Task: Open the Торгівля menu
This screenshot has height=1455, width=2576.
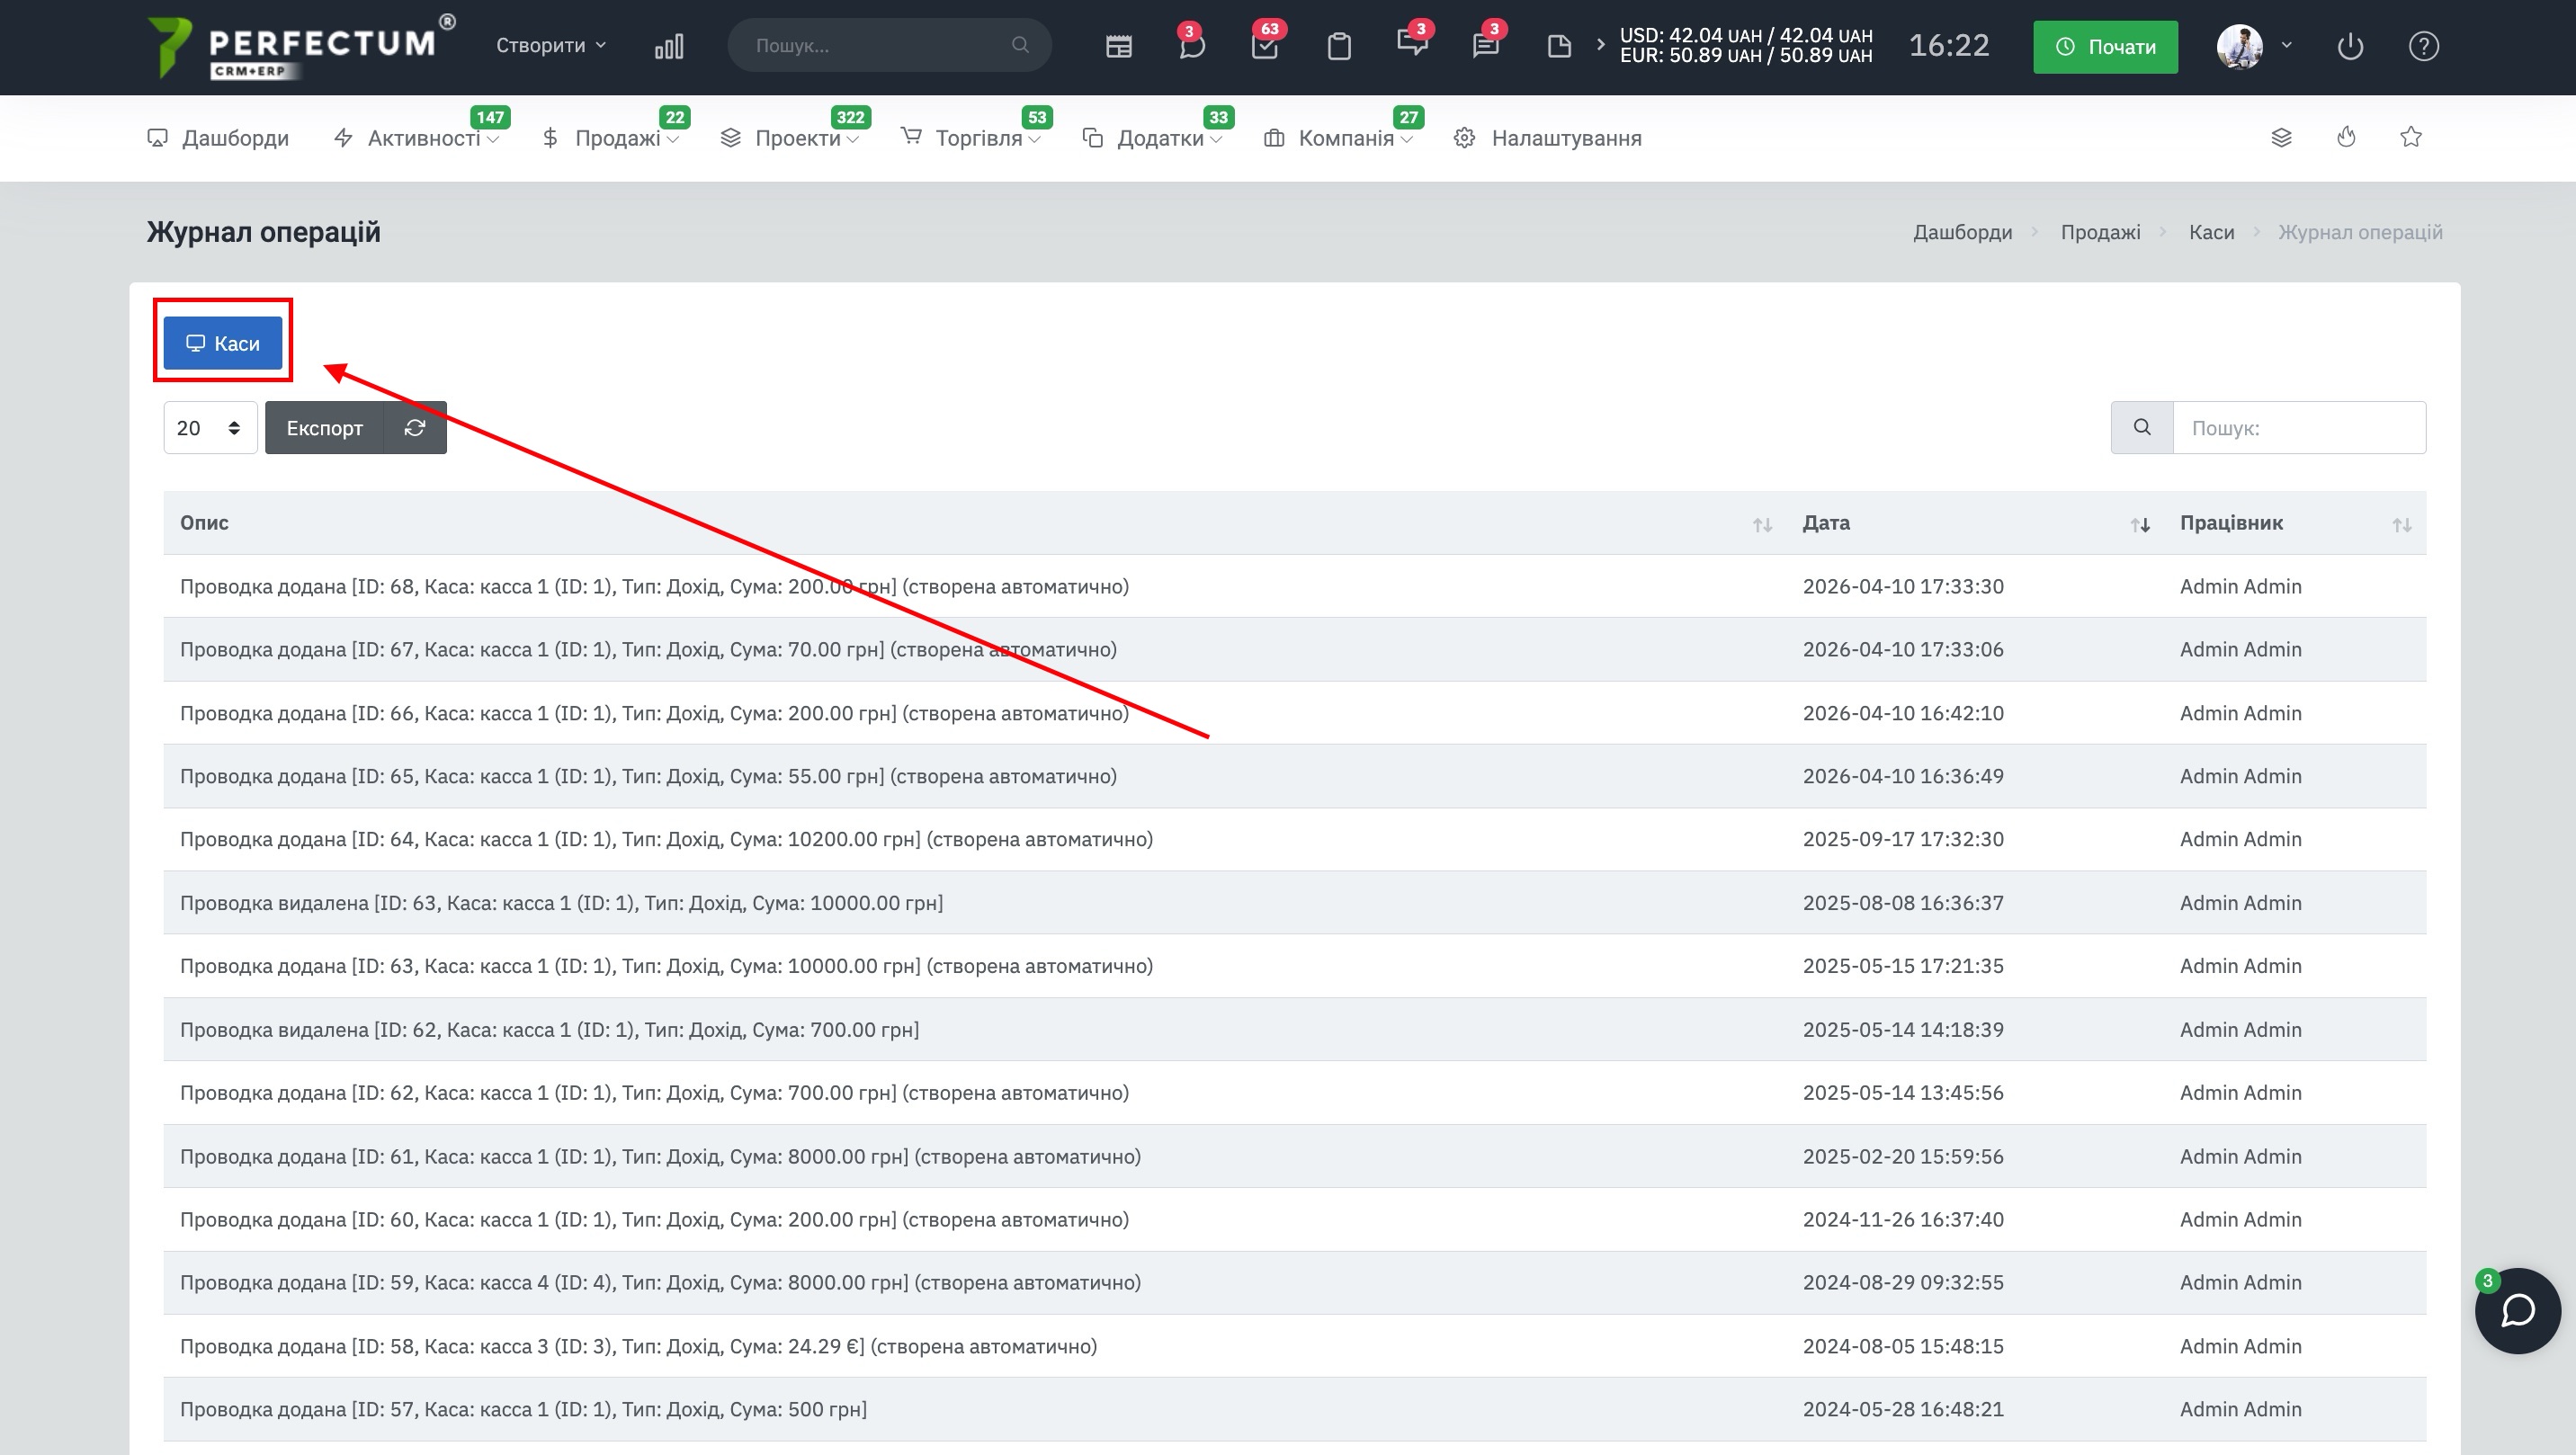Action: tap(978, 138)
